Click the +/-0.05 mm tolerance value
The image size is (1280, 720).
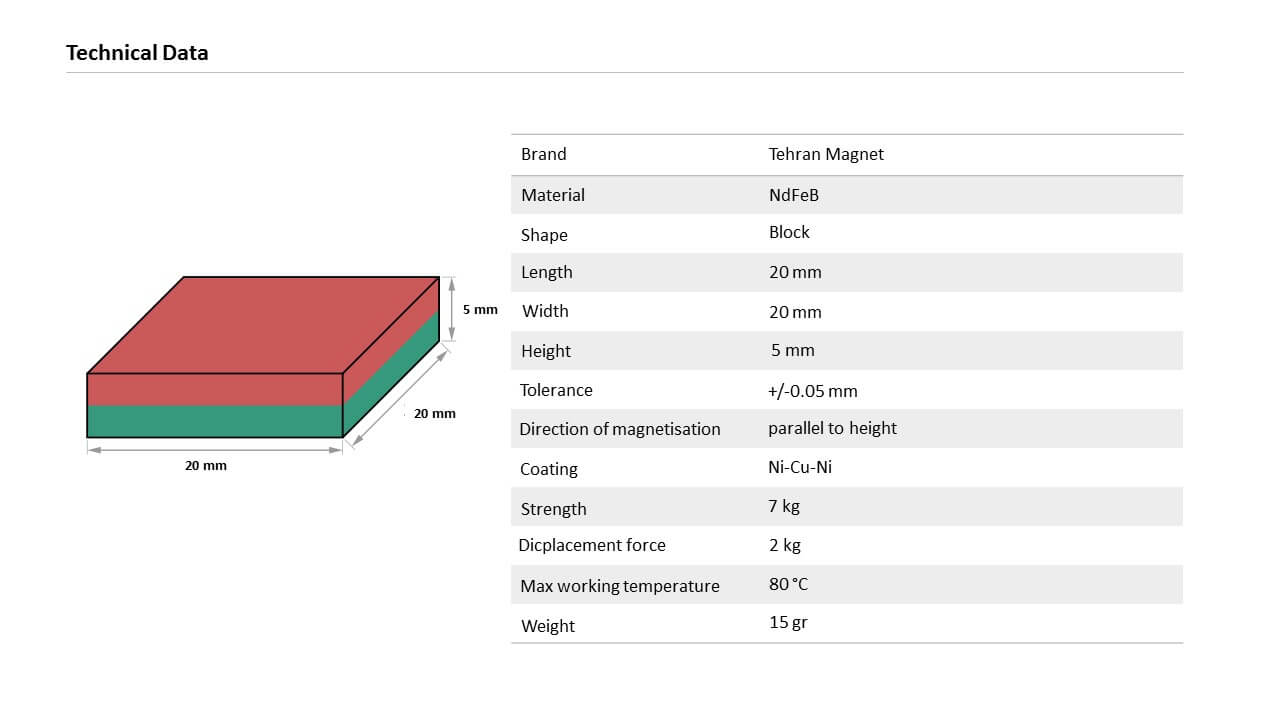812,391
